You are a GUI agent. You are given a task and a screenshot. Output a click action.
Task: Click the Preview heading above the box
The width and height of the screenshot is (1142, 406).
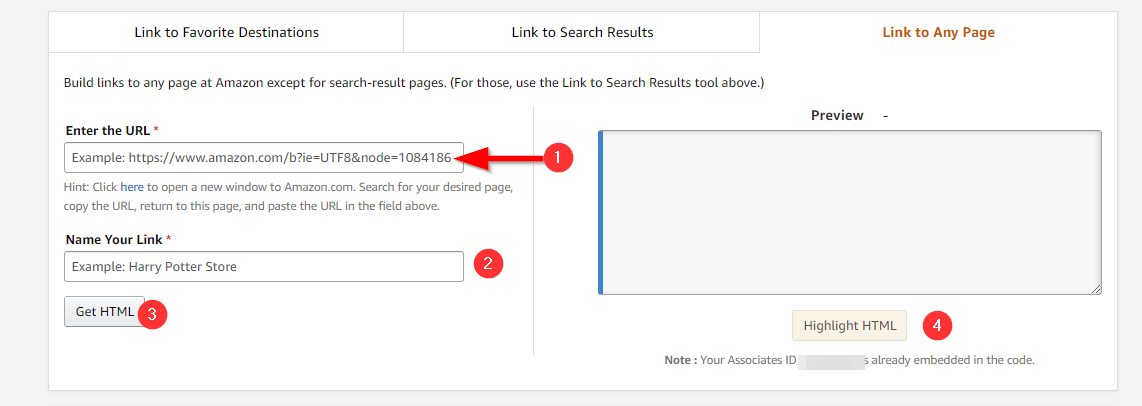pos(837,115)
